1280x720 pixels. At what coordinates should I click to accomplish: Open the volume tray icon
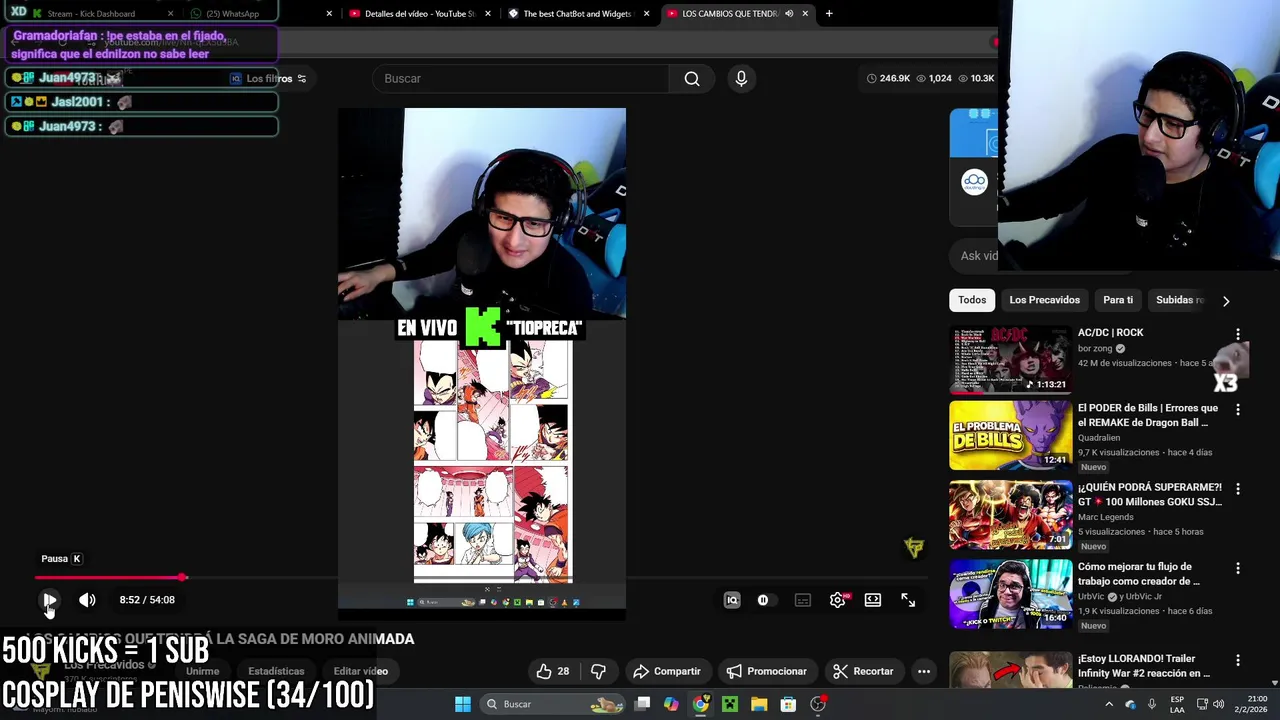pyautogui.click(x=1219, y=704)
